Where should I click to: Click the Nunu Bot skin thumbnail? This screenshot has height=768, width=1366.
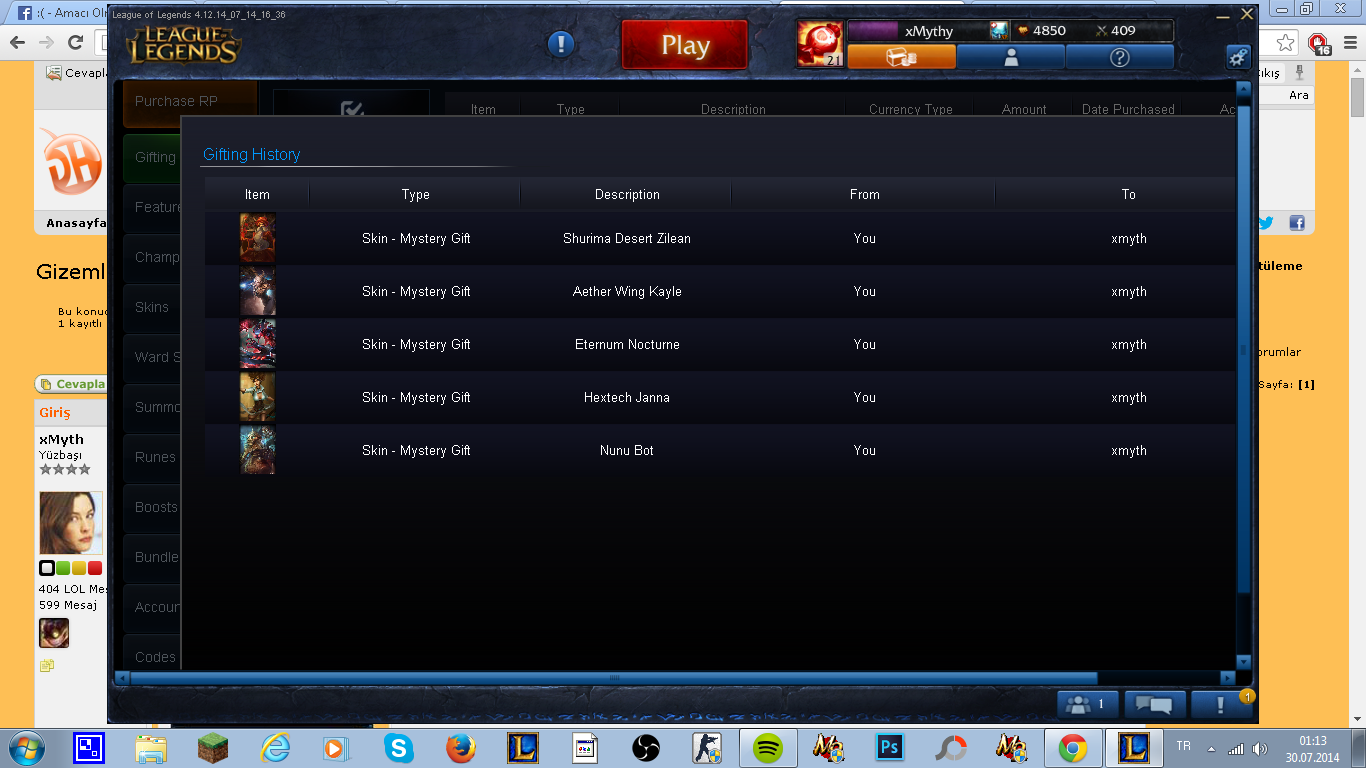(x=257, y=450)
